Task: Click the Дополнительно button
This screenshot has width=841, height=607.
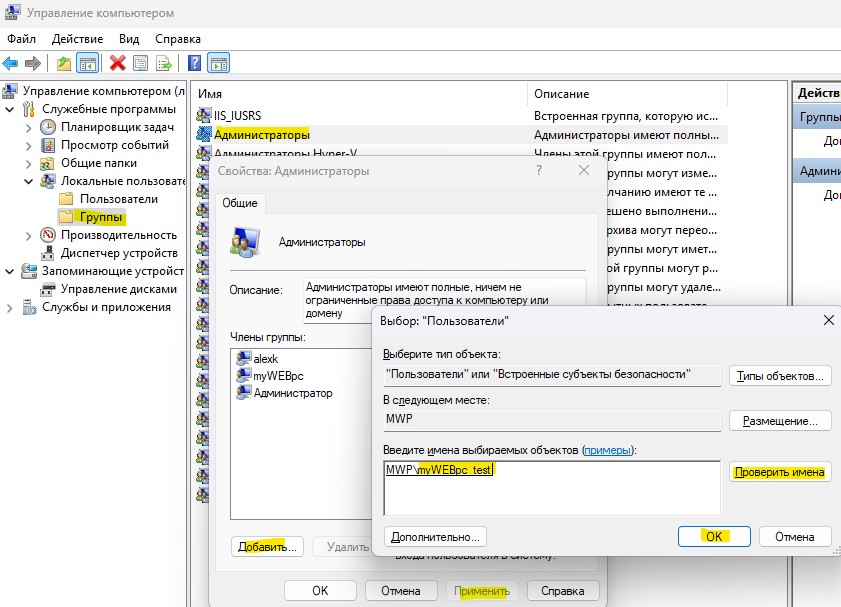Action: point(435,537)
